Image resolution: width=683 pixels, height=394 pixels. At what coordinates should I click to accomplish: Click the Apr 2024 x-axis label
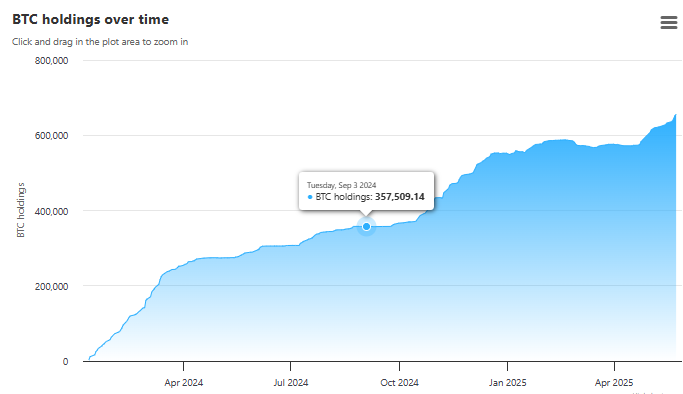[183, 383]
